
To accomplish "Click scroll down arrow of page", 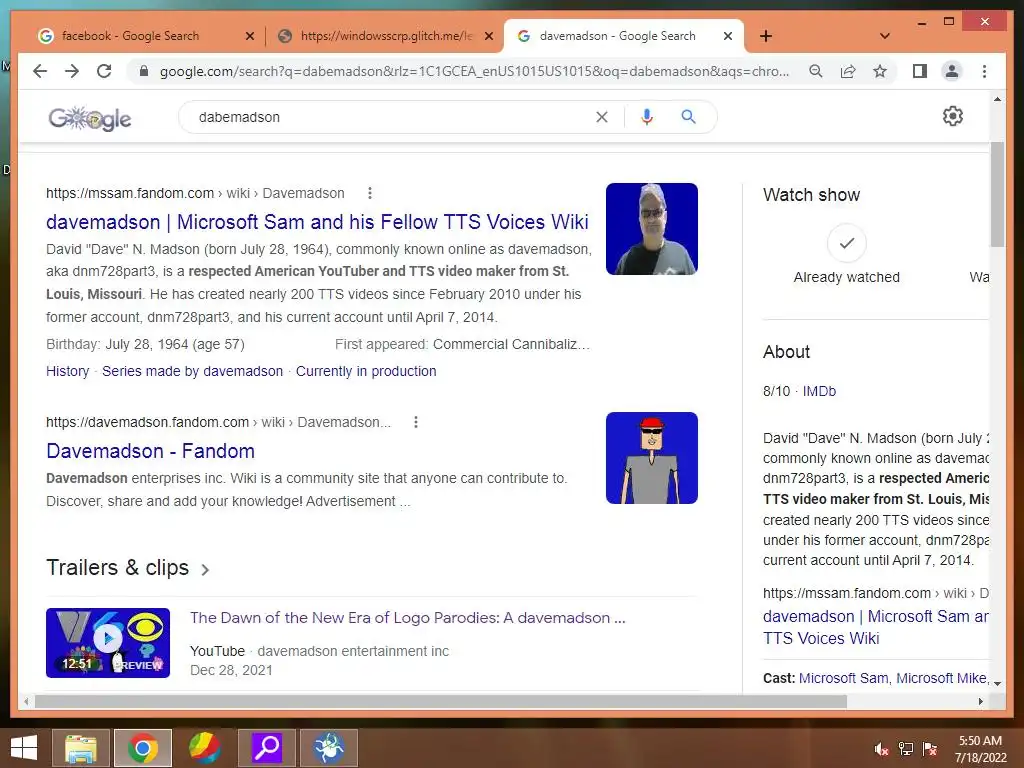I will 997,684.
